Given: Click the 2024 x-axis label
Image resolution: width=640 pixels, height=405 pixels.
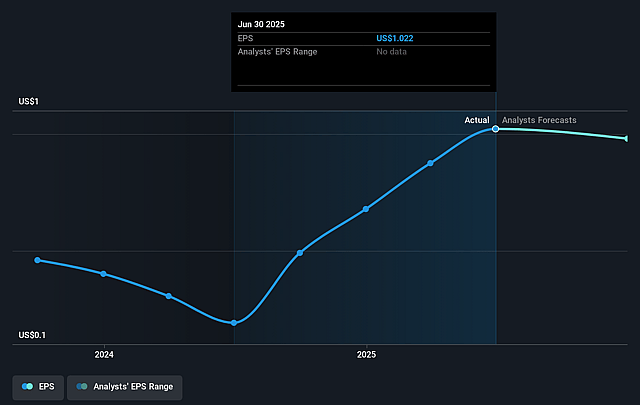Looking at the screenshot, I should pyautogui.click(x=104, y=354).
